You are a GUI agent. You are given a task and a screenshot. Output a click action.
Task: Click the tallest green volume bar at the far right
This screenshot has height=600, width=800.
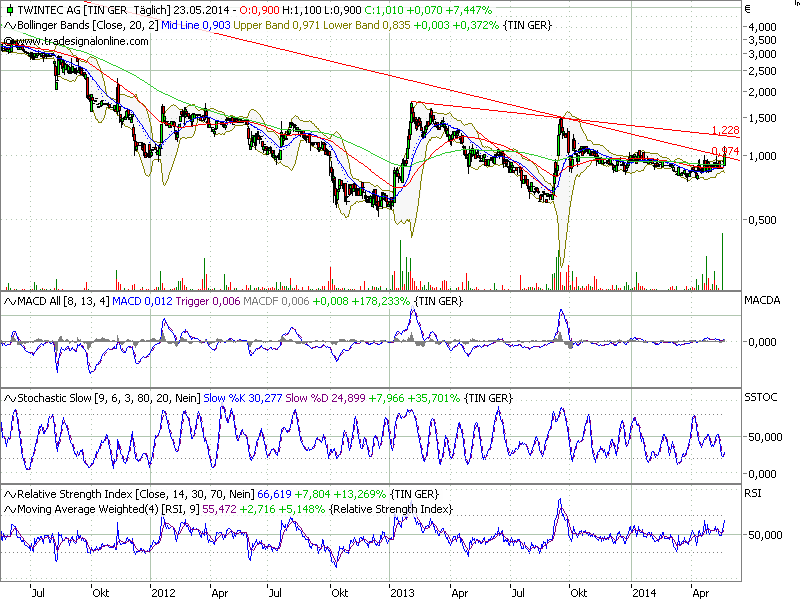722,262
